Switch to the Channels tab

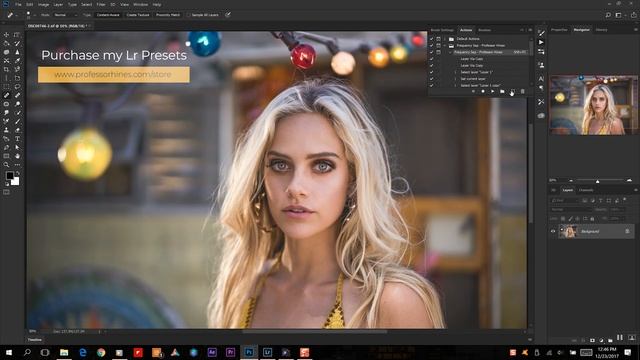pyautogui.click(x=586, y=190)
